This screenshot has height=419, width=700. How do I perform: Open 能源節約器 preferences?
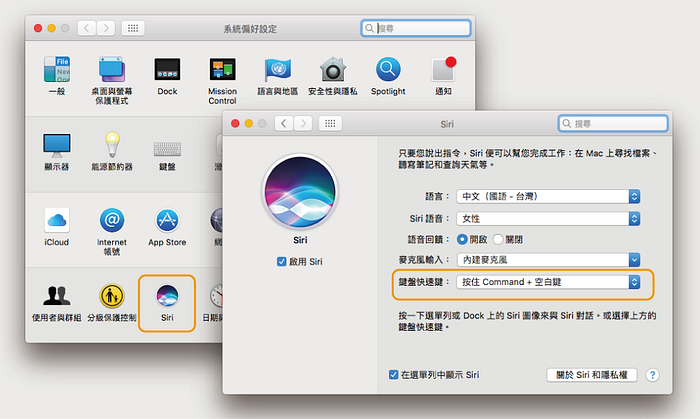tap(112, 145)
